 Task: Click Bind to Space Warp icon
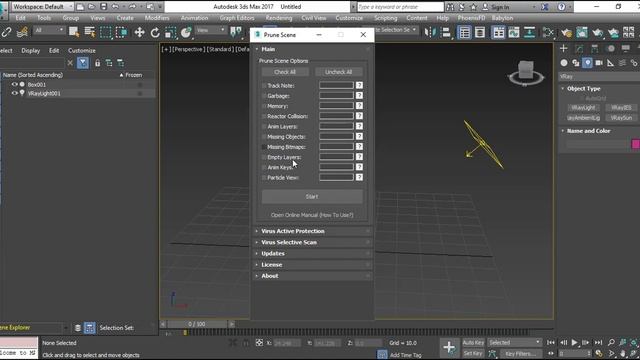[x=22, y=32]
